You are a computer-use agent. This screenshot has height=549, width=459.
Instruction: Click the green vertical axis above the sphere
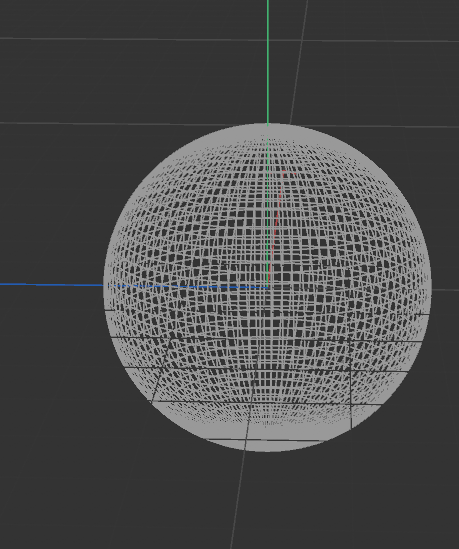tap(268, 61)
